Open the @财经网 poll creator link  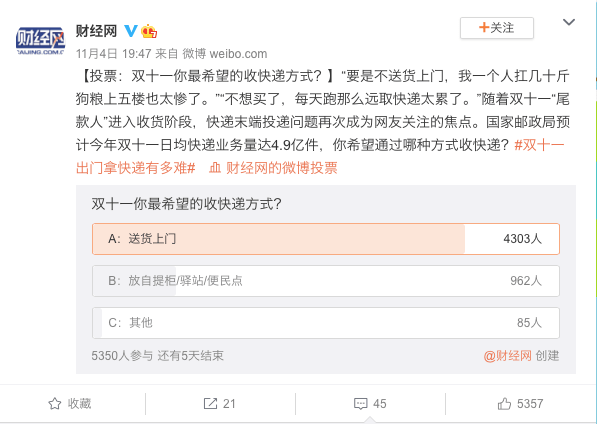point(507,356)
